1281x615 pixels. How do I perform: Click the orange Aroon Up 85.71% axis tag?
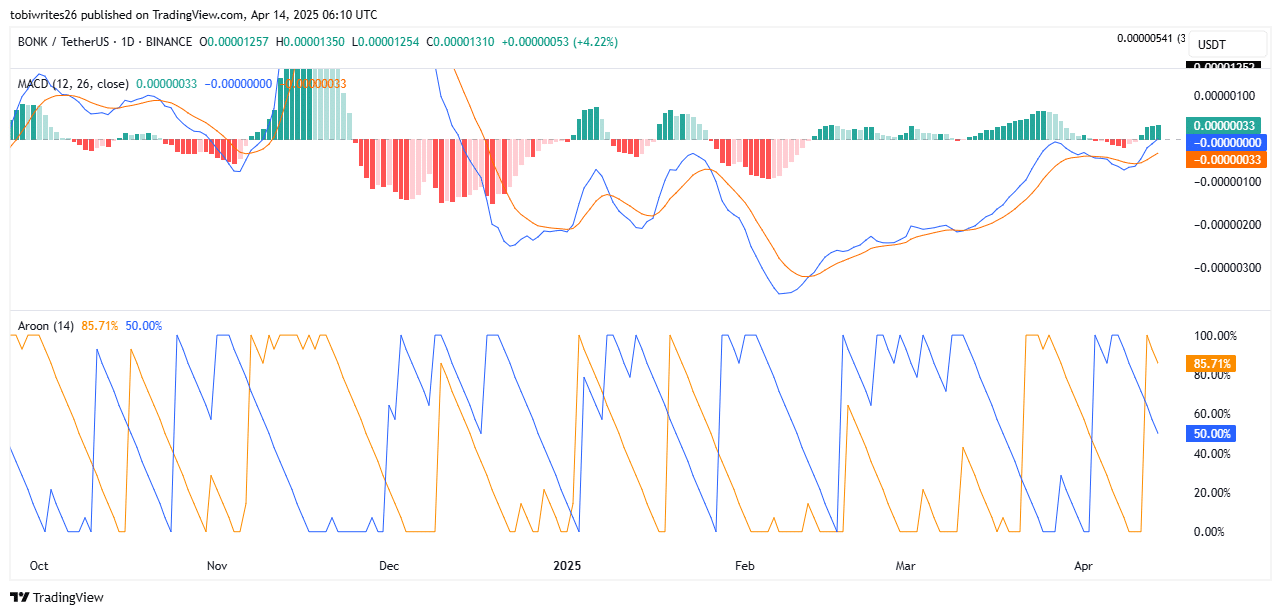[x=1210, y=364]
